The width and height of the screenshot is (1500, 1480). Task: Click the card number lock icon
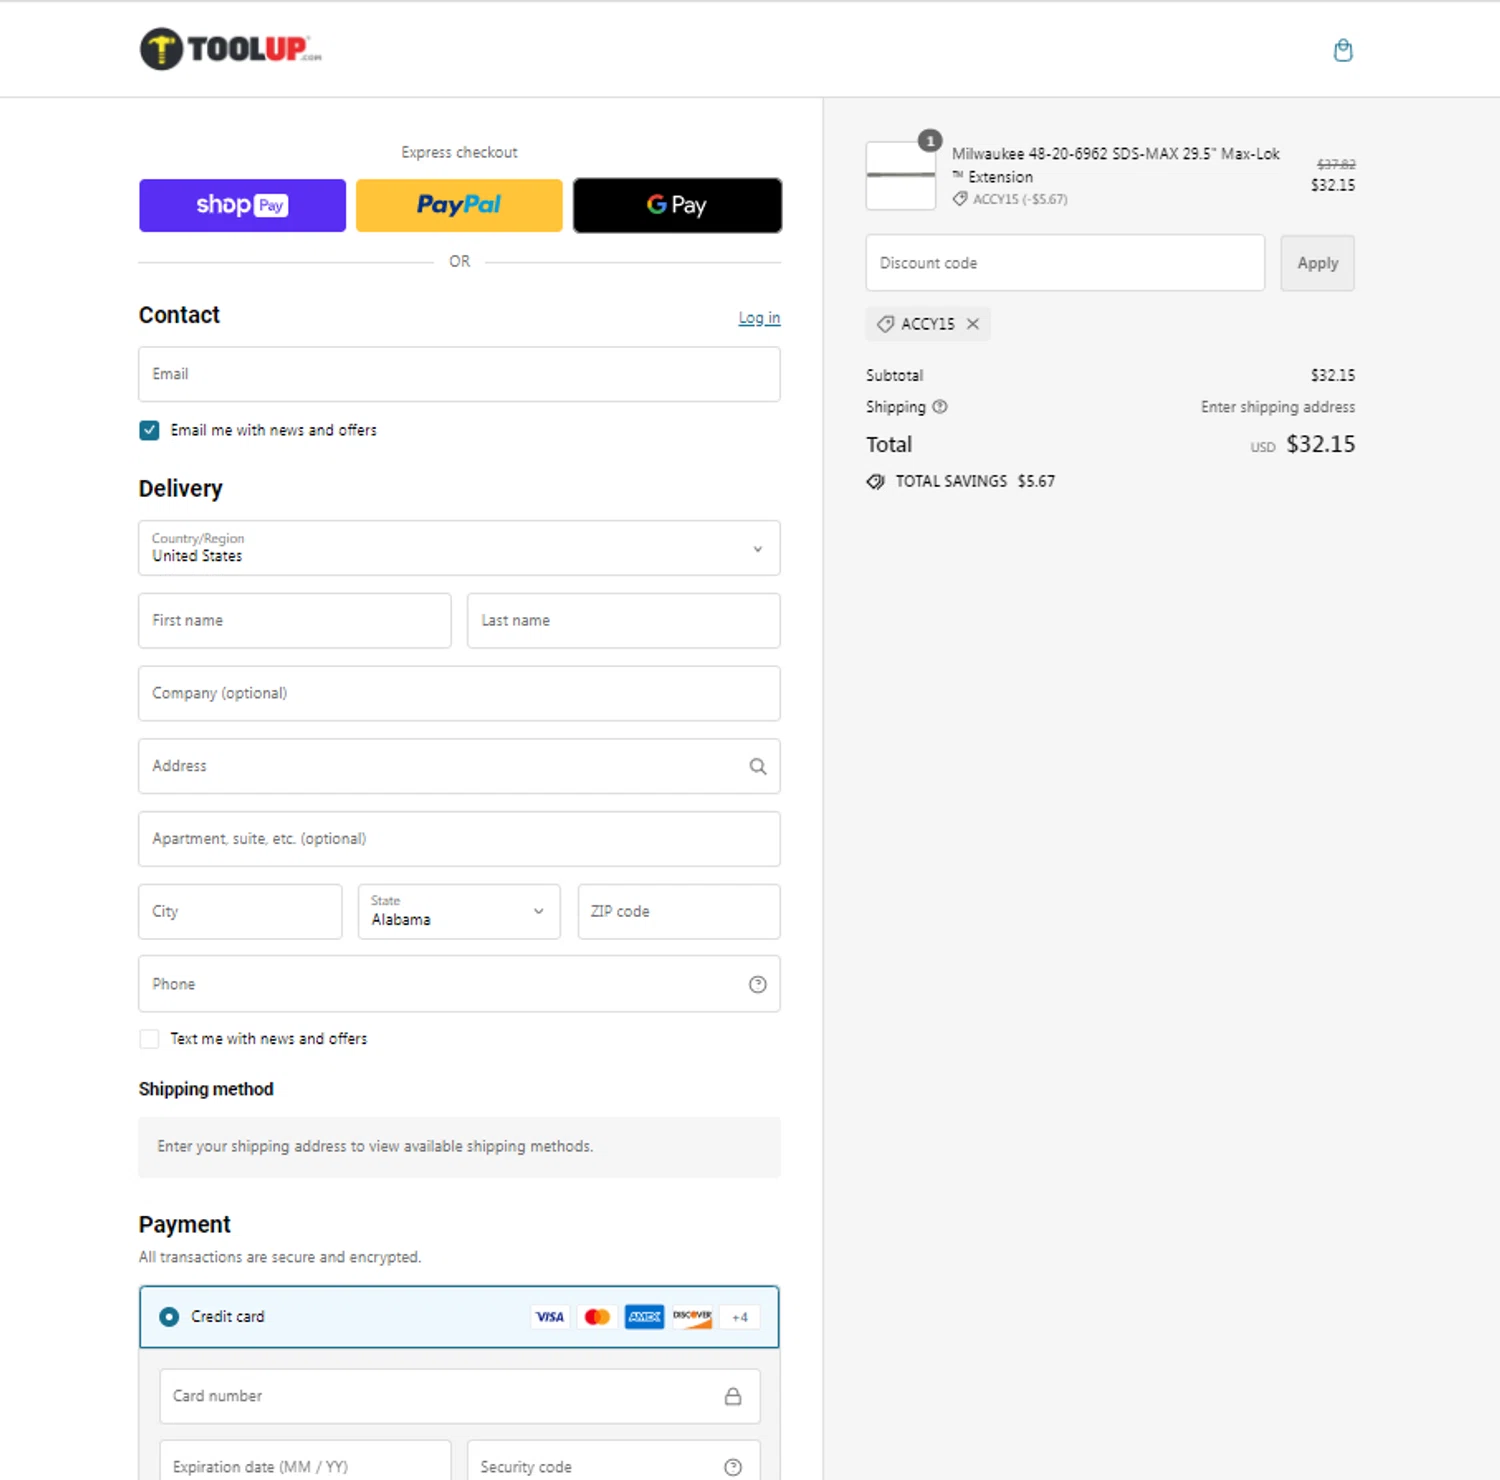click(733, 1397)
